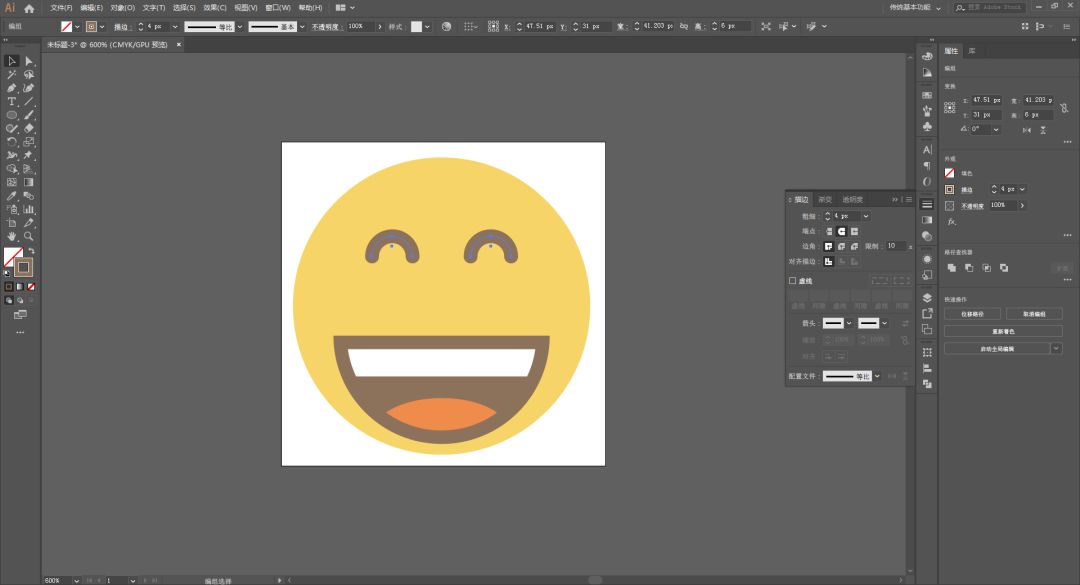Open the Layers panel icon

(927, 297)
